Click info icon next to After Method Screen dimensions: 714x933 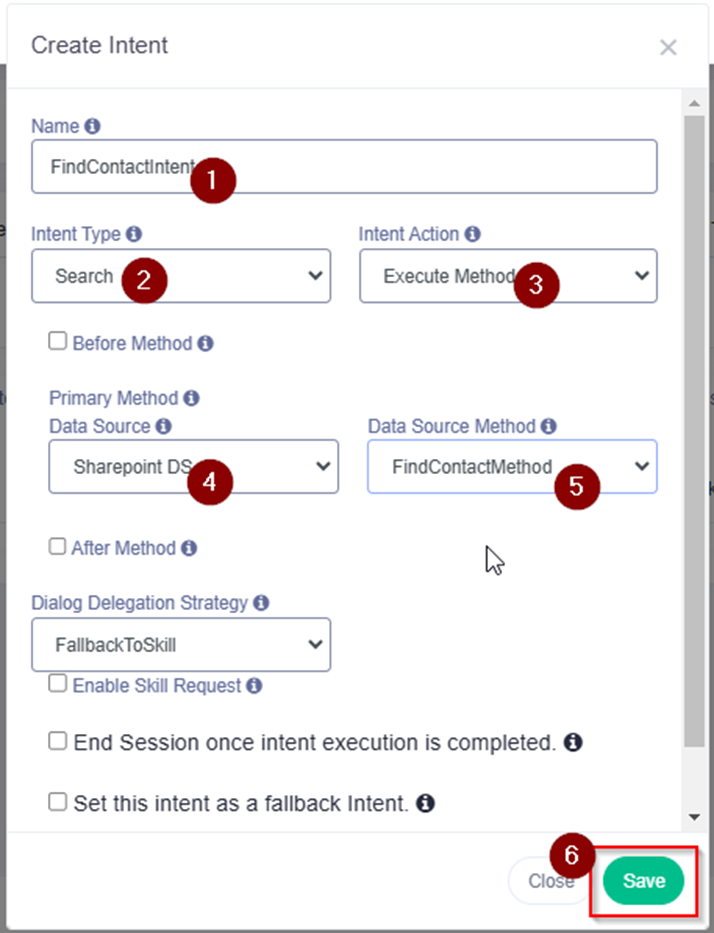click(x=189, y=548)
